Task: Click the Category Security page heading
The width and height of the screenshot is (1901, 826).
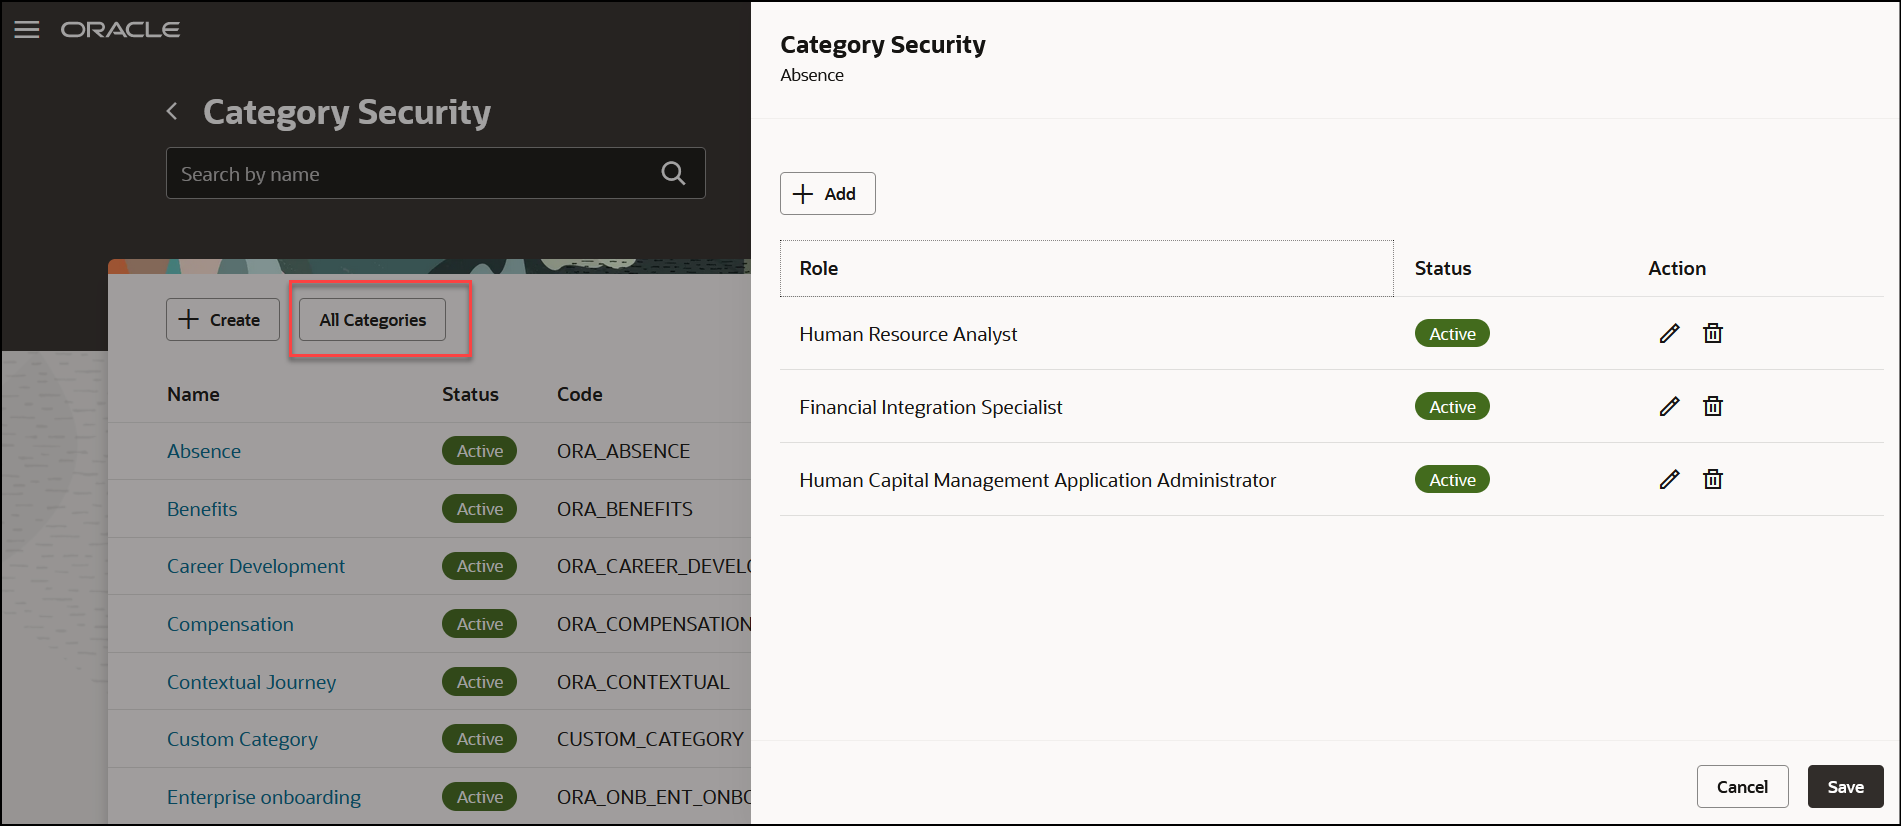Action: tap(347, 112)
